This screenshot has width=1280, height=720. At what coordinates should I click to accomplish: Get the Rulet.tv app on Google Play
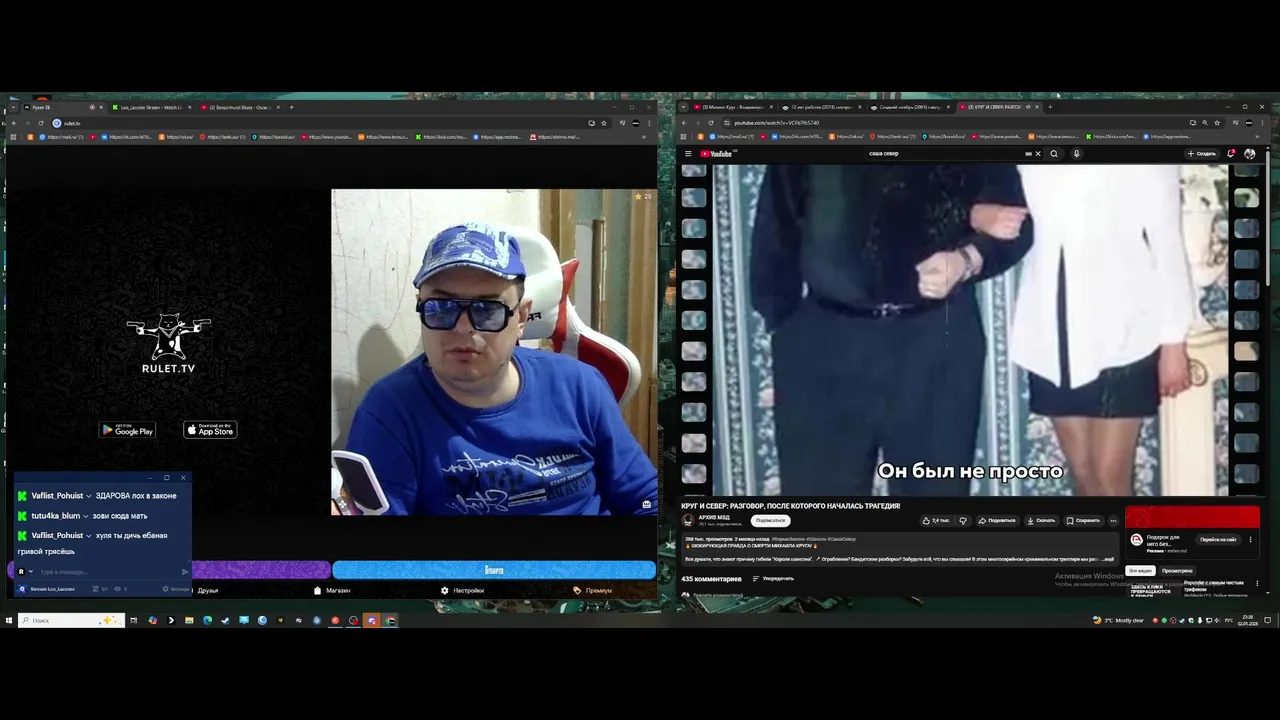point(127,430)
